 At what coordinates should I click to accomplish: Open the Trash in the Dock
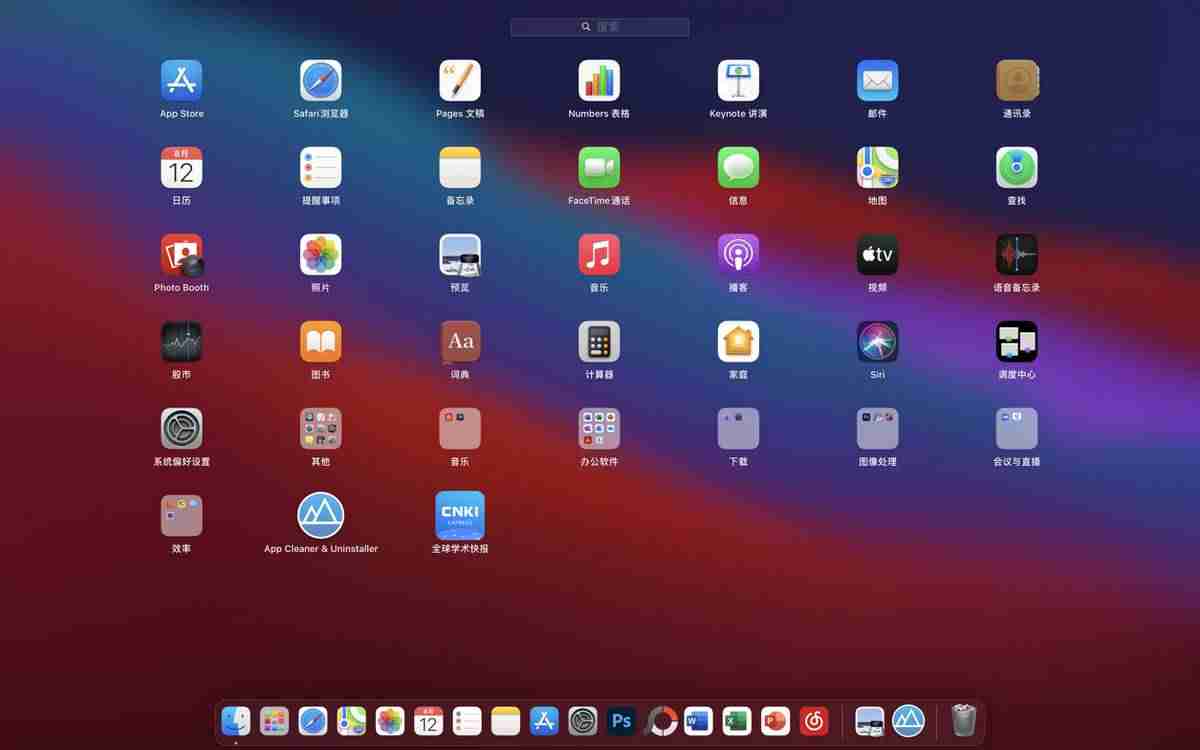pyautogui.click(x=964, y=721)
